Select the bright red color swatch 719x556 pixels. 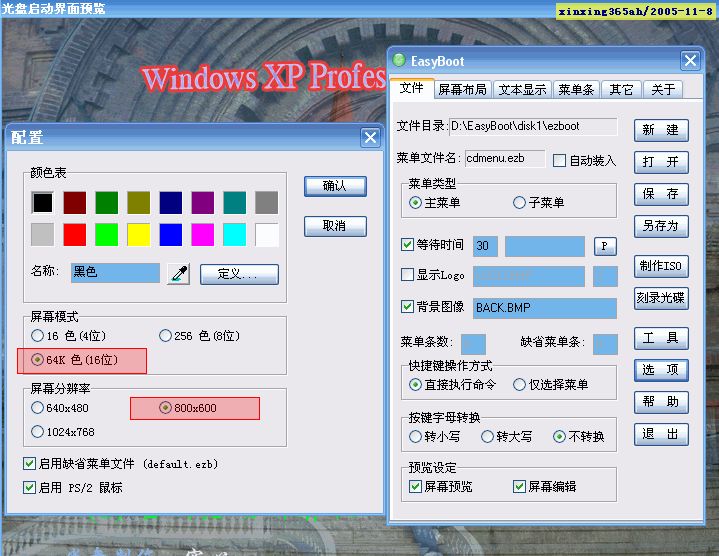[x=75, y=235]
